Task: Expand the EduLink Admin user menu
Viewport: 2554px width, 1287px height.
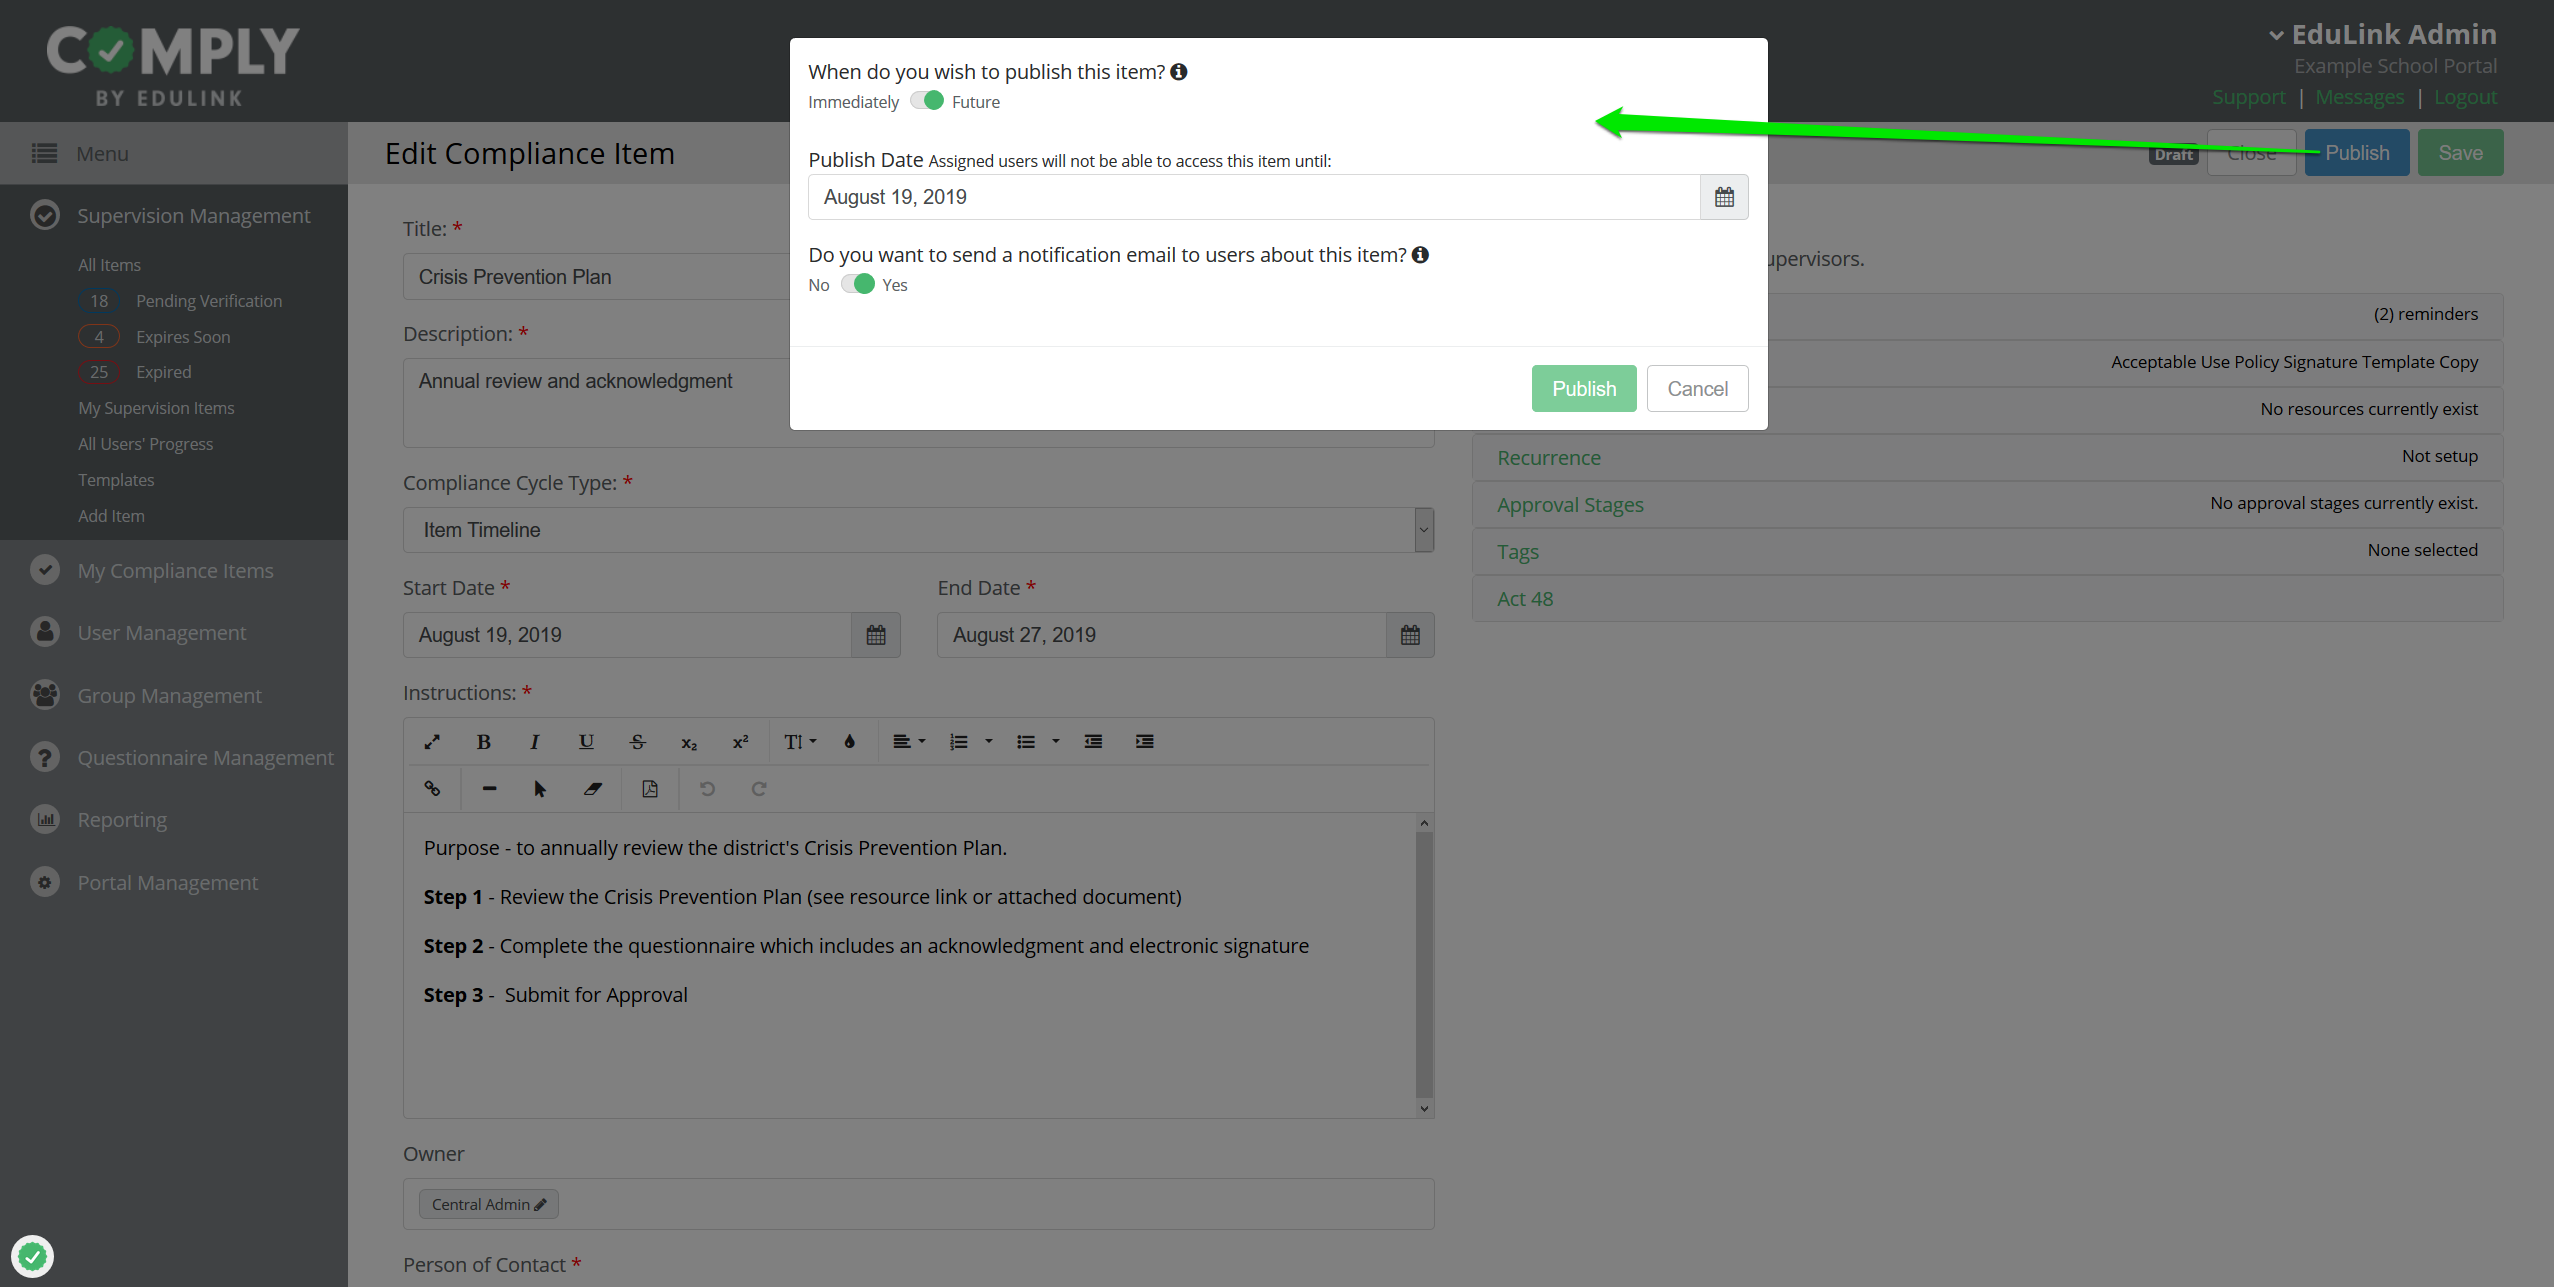Action: pyautogui.click(x=2382, y=35)
